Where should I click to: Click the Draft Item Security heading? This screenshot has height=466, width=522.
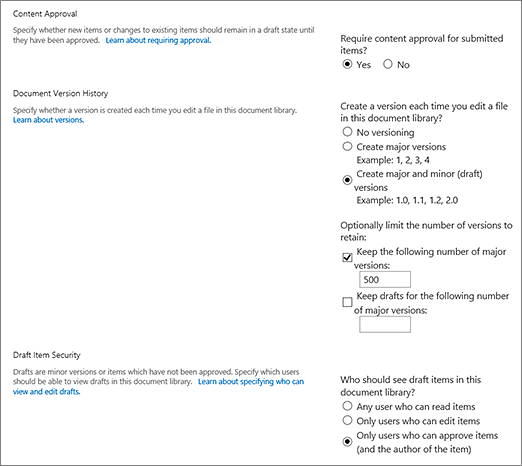coord(47,355)
